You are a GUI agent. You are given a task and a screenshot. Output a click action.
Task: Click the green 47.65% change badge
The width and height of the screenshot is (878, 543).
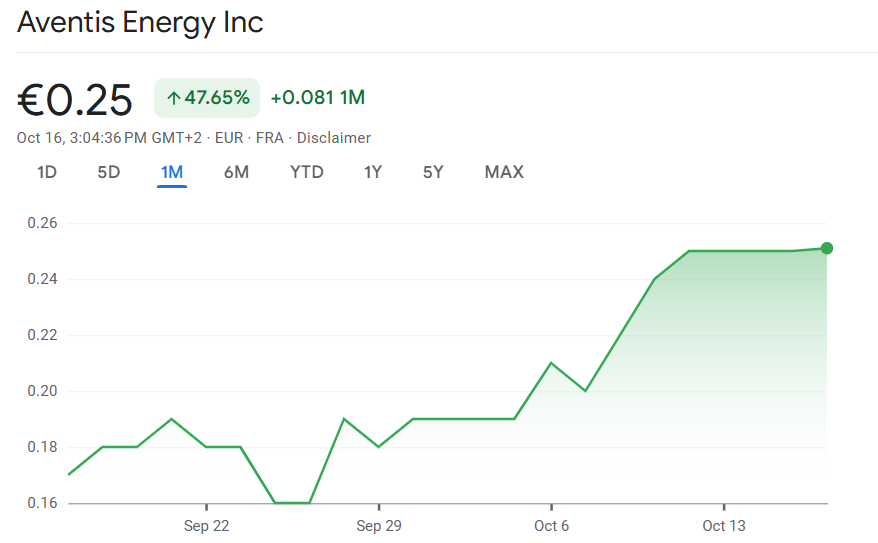[x=207, y=98]
